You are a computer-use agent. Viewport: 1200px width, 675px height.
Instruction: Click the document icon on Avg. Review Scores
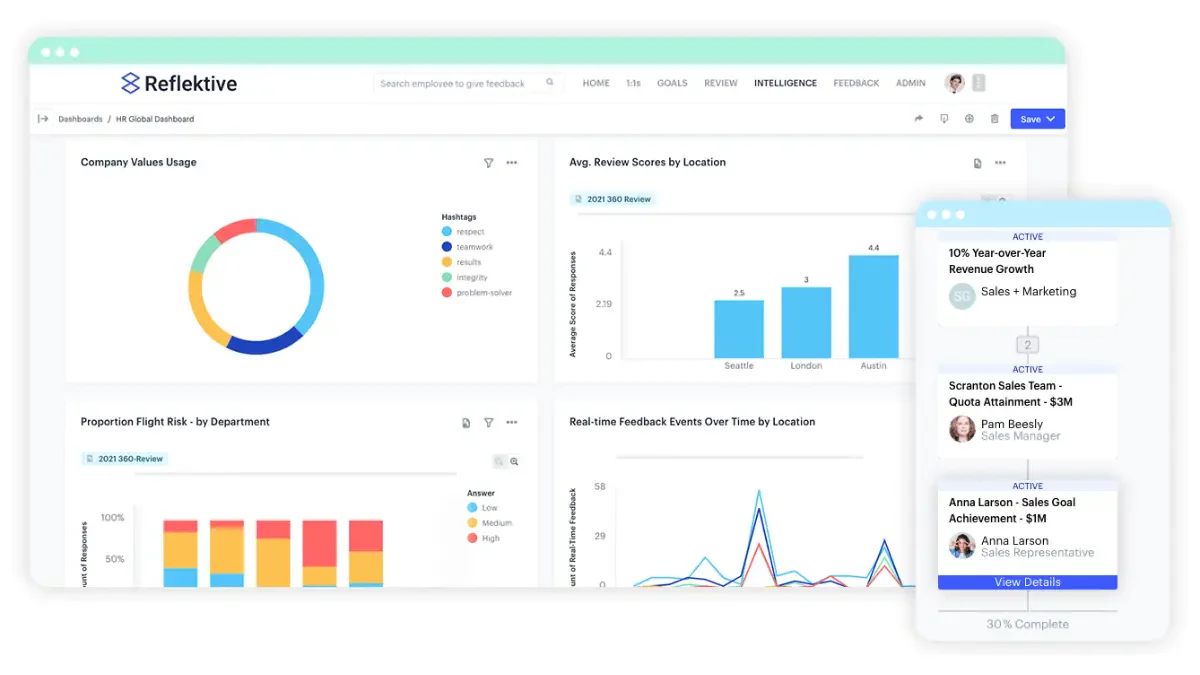tap(977, 163)
